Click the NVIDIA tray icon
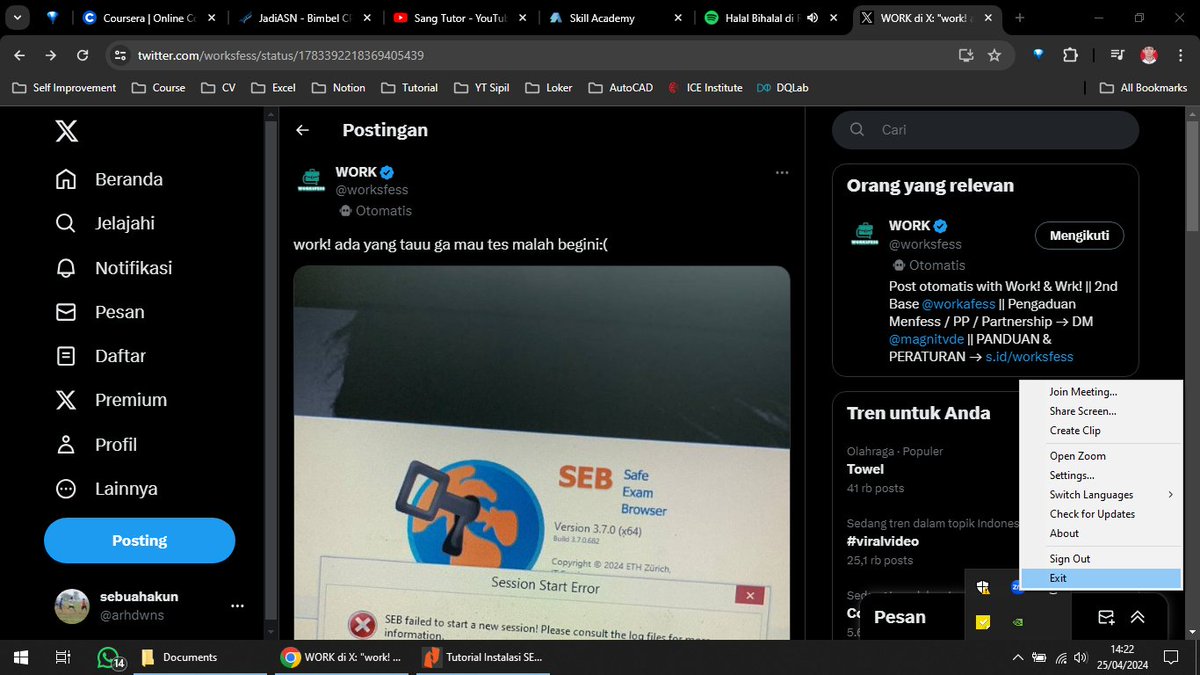The height and width of the screenshot is (675, 1200). point(1017,622)
